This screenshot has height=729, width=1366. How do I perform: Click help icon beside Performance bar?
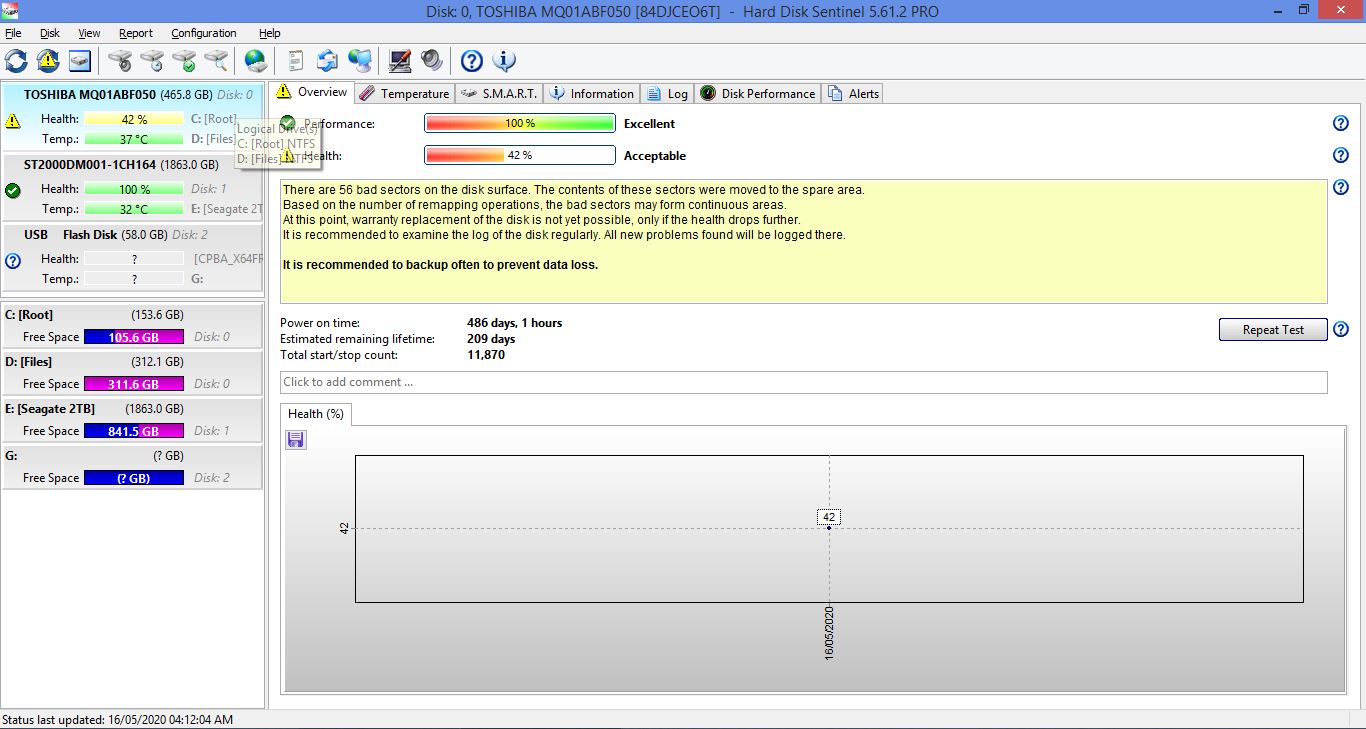(1341, 124)
